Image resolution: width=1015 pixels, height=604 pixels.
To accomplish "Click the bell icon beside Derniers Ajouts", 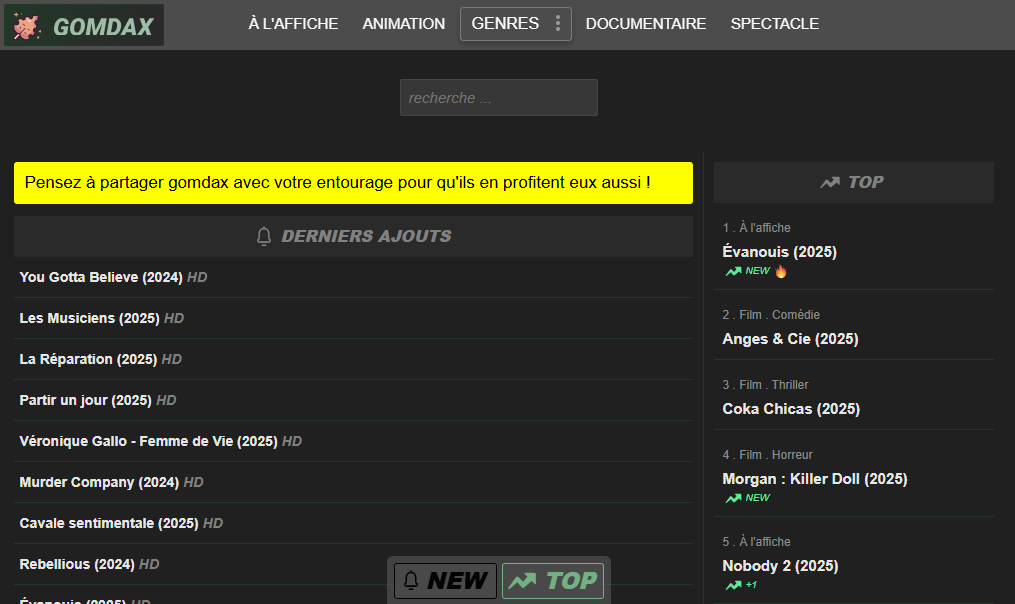I will 264,236.
